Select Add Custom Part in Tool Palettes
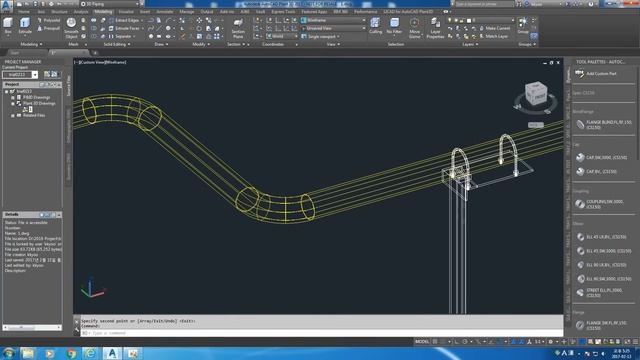 coord(597,74)
